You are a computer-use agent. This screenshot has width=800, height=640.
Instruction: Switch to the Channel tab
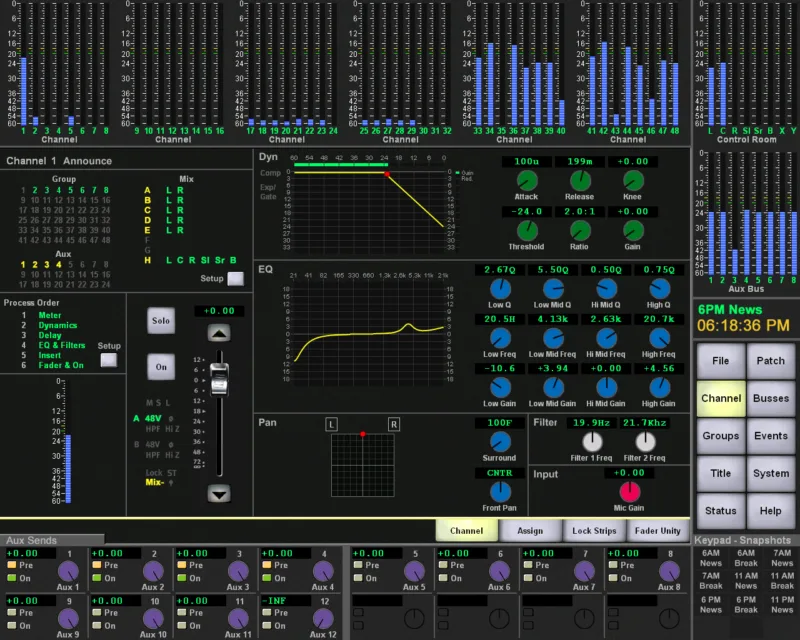point(467,531)
